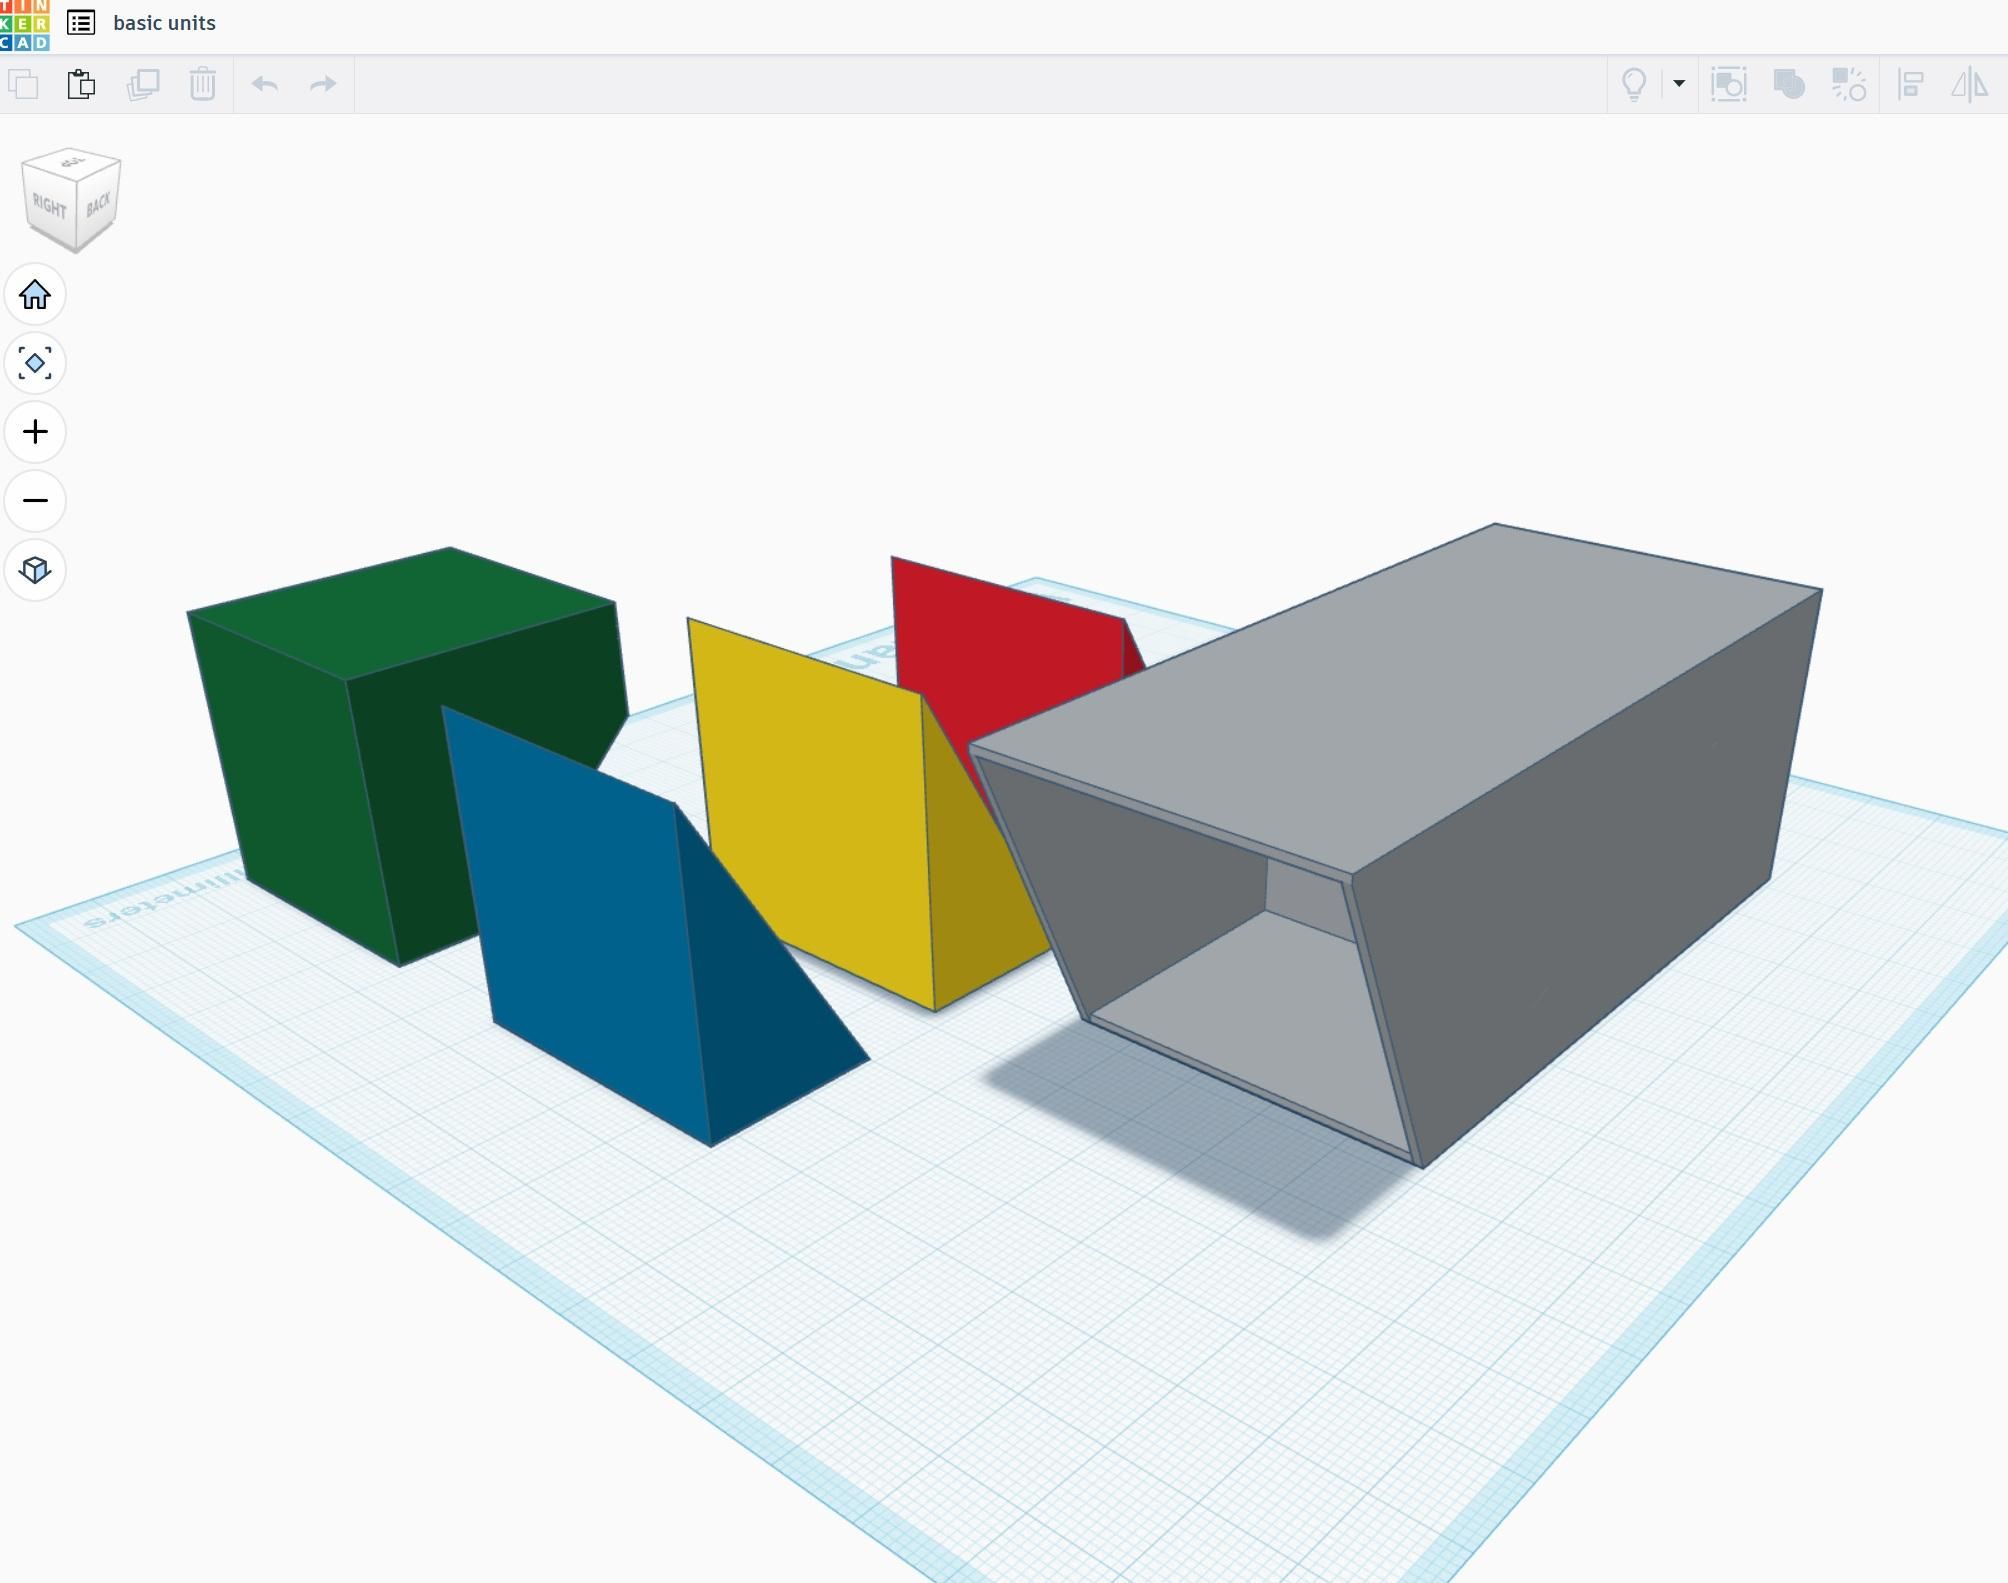Toggle orthographic perspective view

click(35, 569)
